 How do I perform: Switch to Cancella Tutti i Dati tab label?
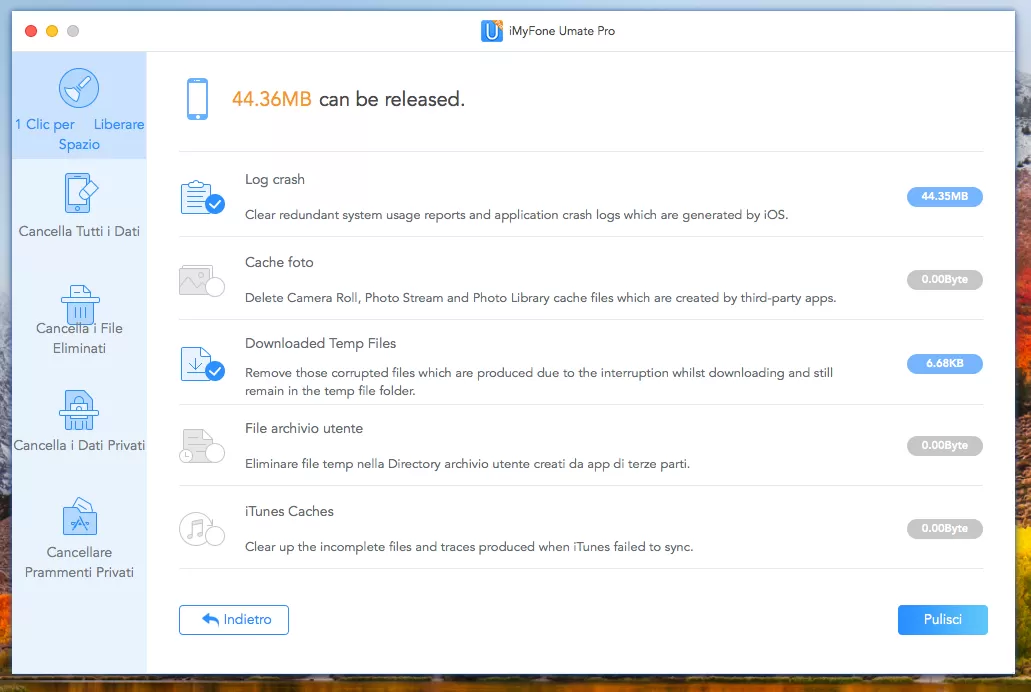click(x=79, y=232)
